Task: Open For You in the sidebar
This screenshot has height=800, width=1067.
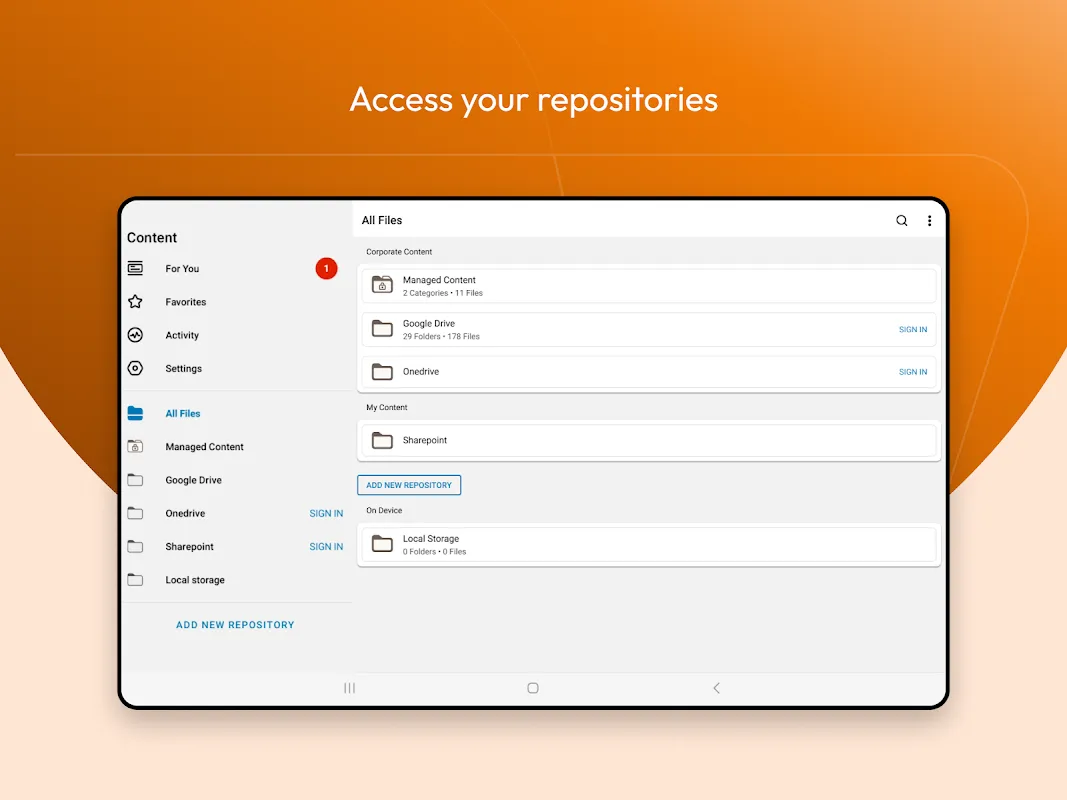Action: (x=236, y=269)
